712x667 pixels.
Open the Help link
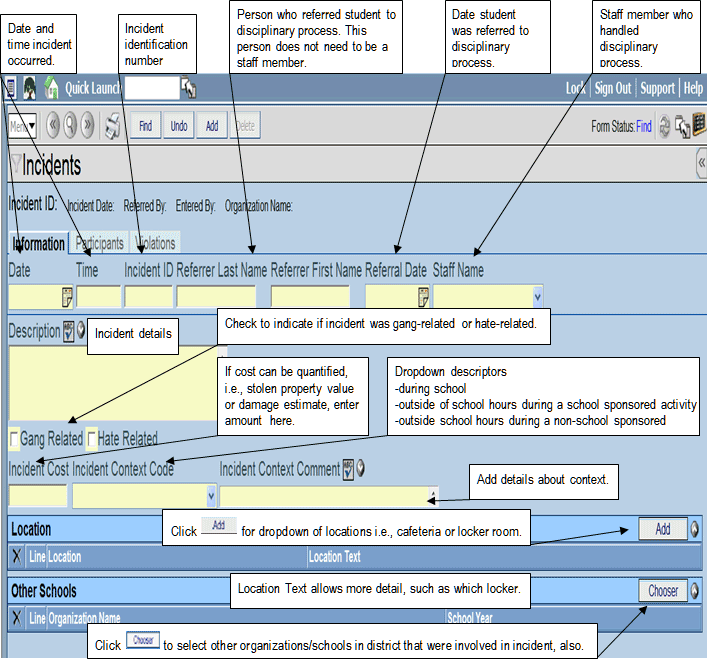tap(693, 88)
